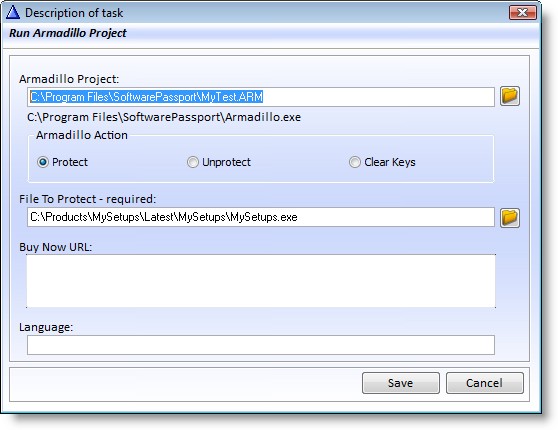Focus the Language text field
Image resolution: width=558 pixels, height=430 pixels.
[x=260, y=345]
